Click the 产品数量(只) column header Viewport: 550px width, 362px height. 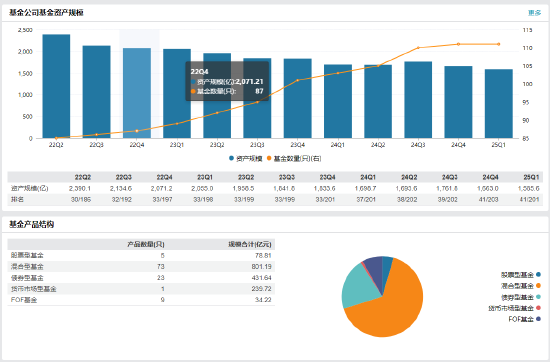146,244
